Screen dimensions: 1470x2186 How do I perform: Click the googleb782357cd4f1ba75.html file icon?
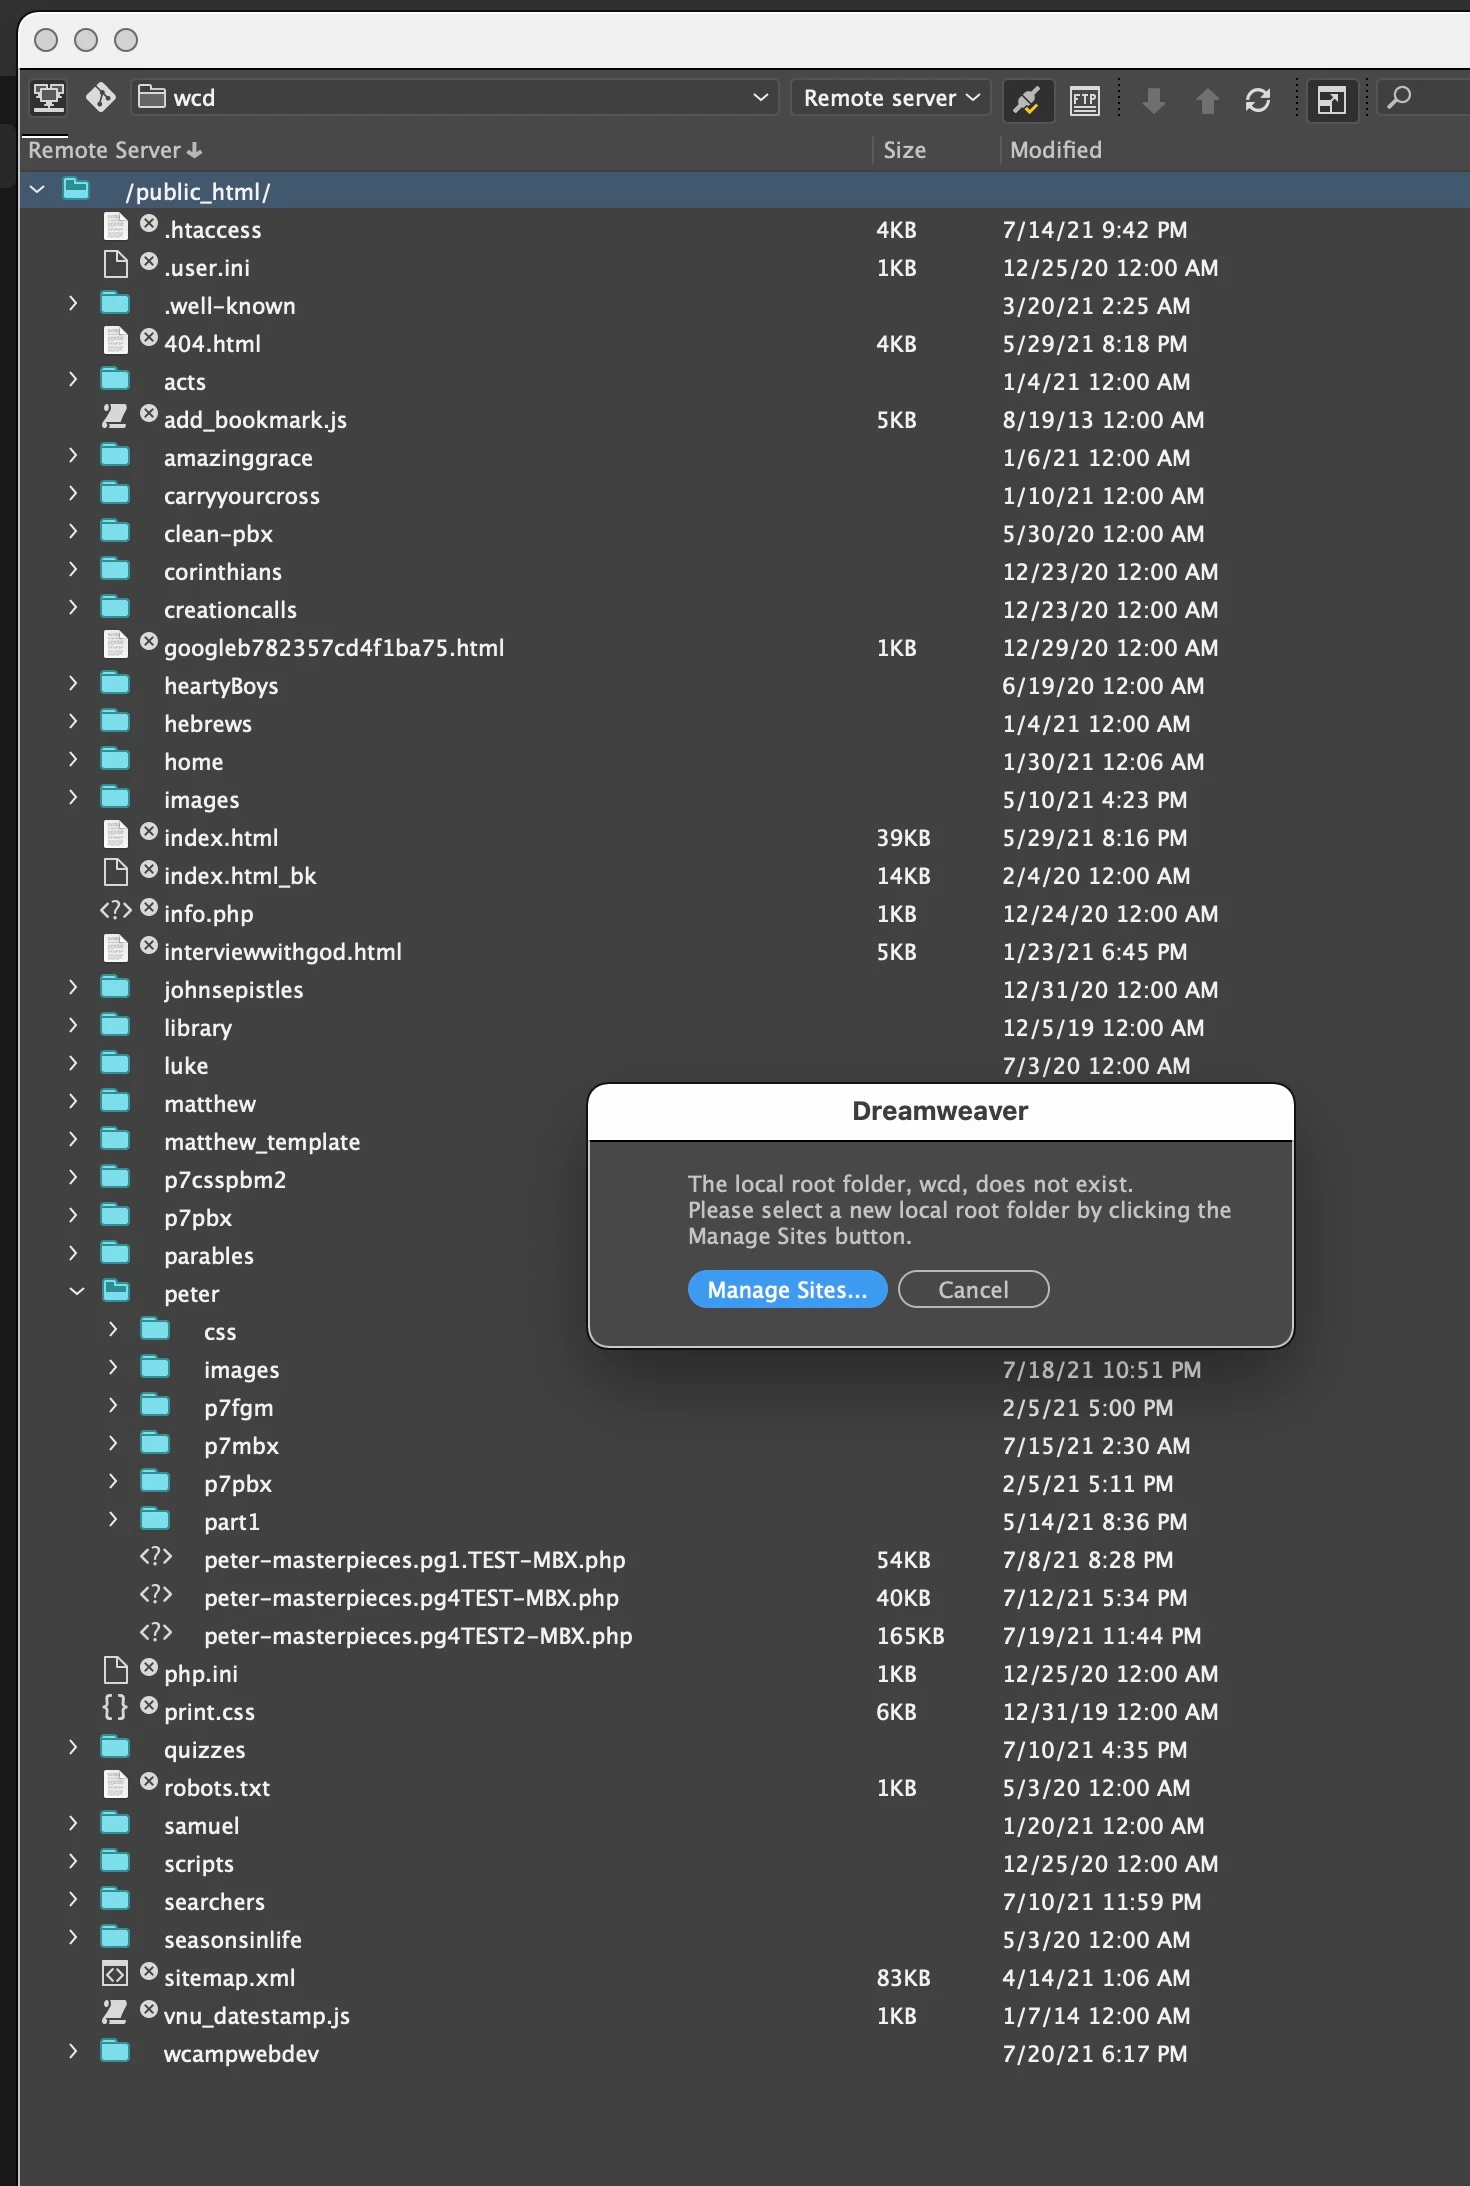[x=116, y=645]
